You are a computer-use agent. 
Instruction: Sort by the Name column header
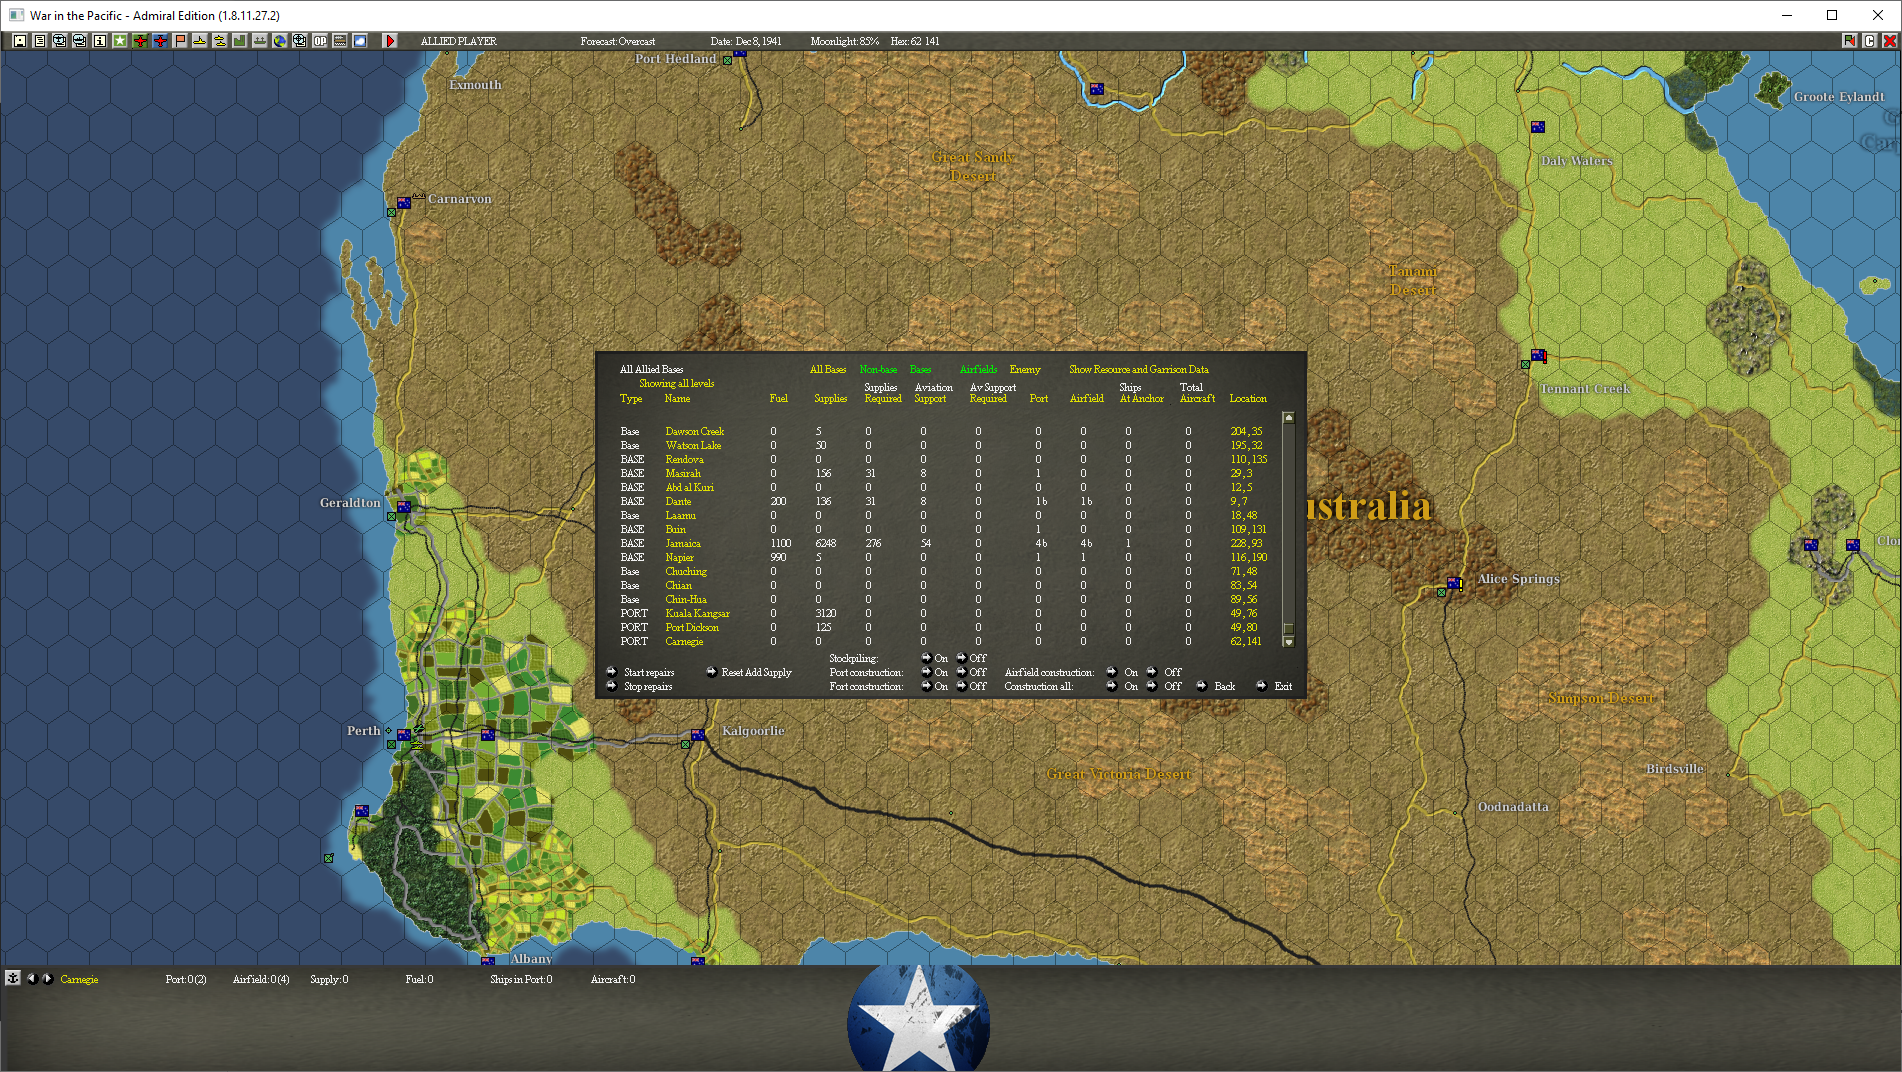click(677, 399)
